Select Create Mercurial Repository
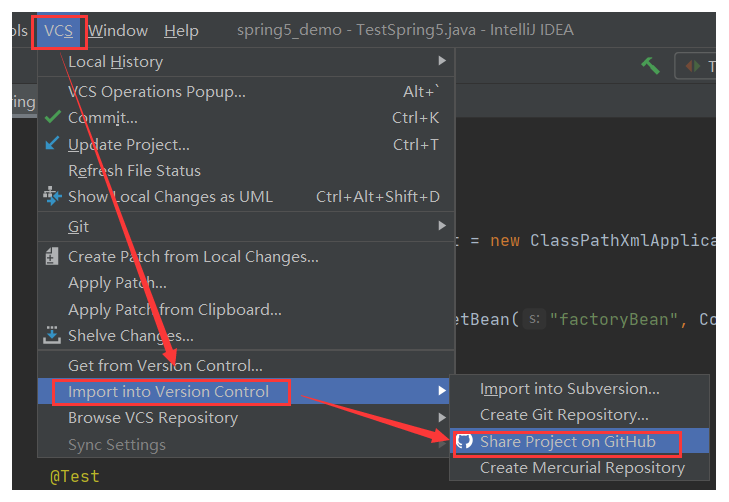The image size is (729, 502). [579, 468]
